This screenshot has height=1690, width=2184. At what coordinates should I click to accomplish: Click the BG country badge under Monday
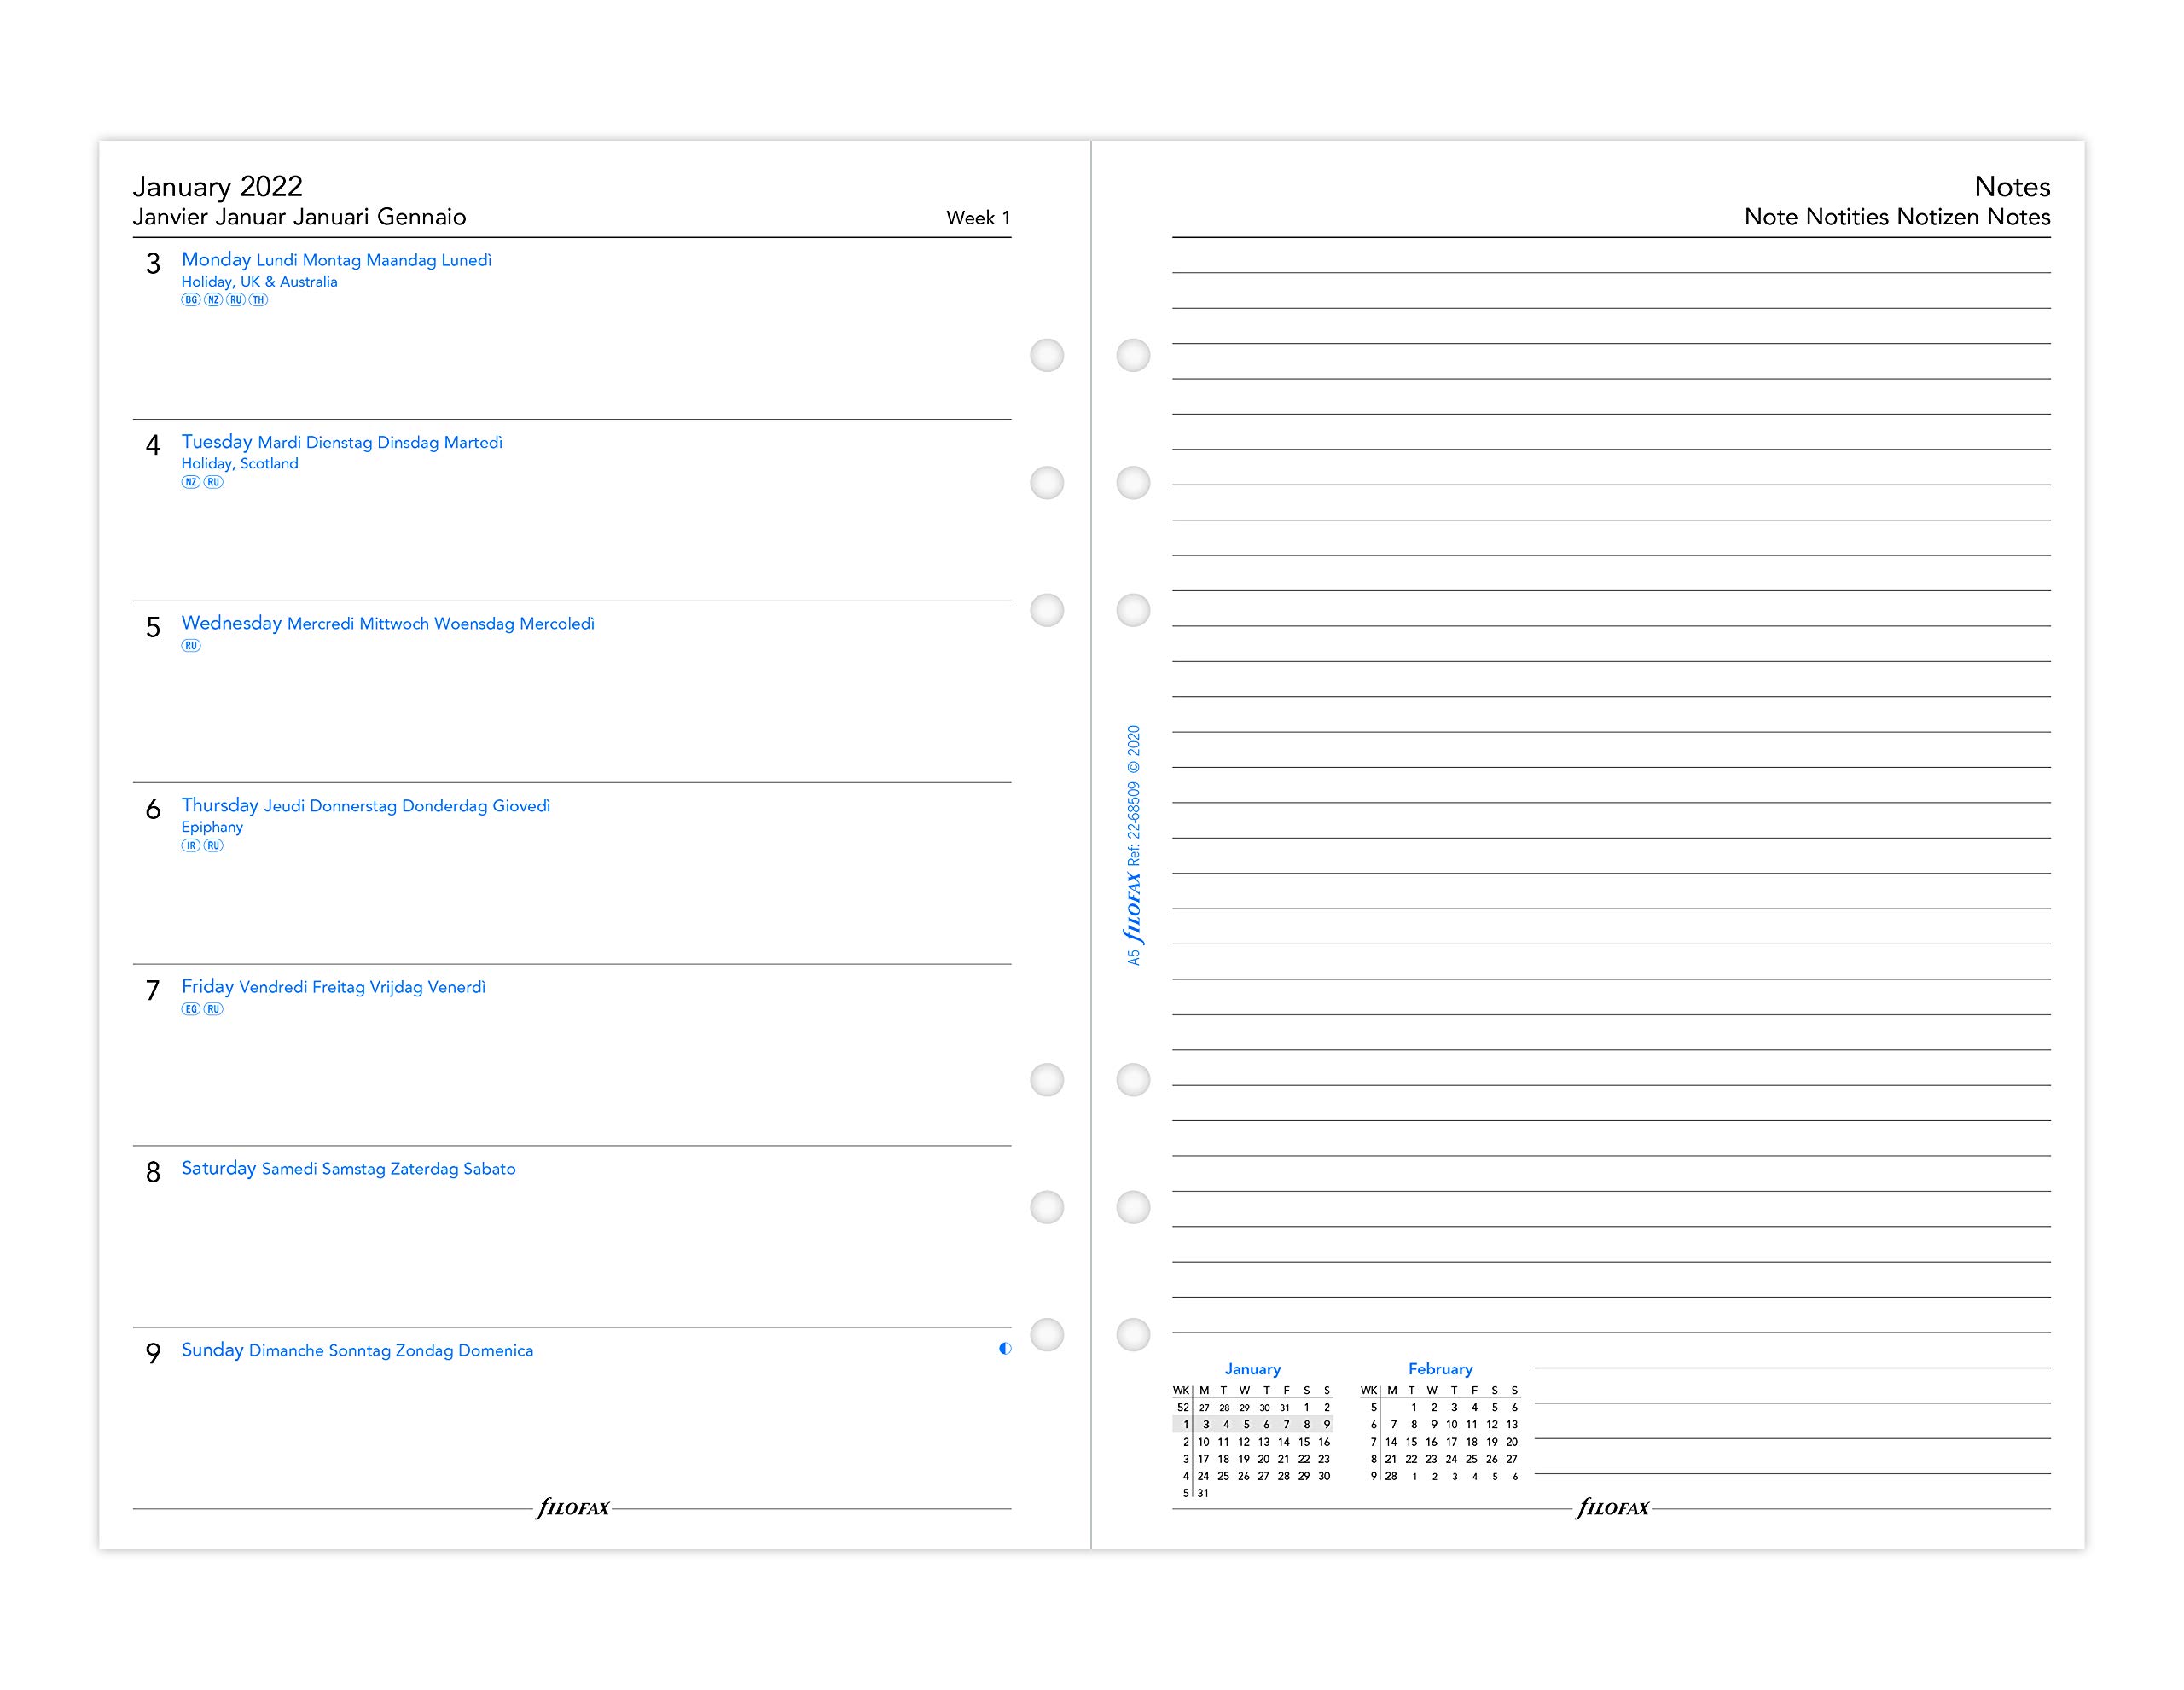(x=191, y=300)
